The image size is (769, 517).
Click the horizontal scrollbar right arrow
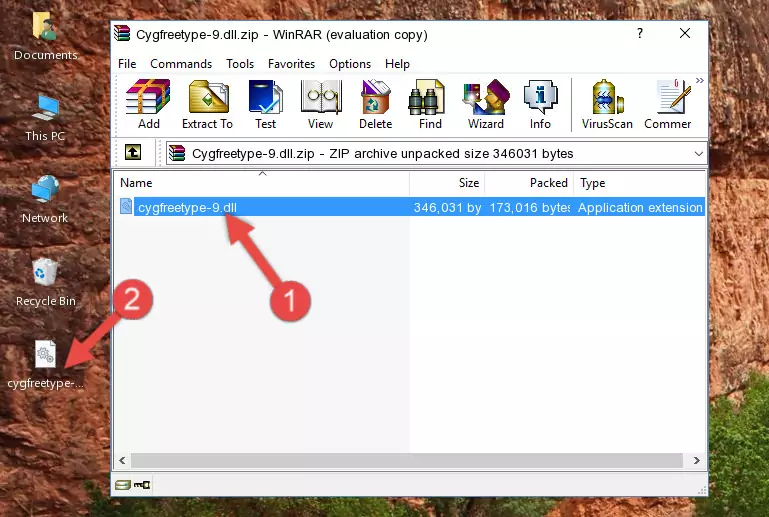tap(696, 461)
